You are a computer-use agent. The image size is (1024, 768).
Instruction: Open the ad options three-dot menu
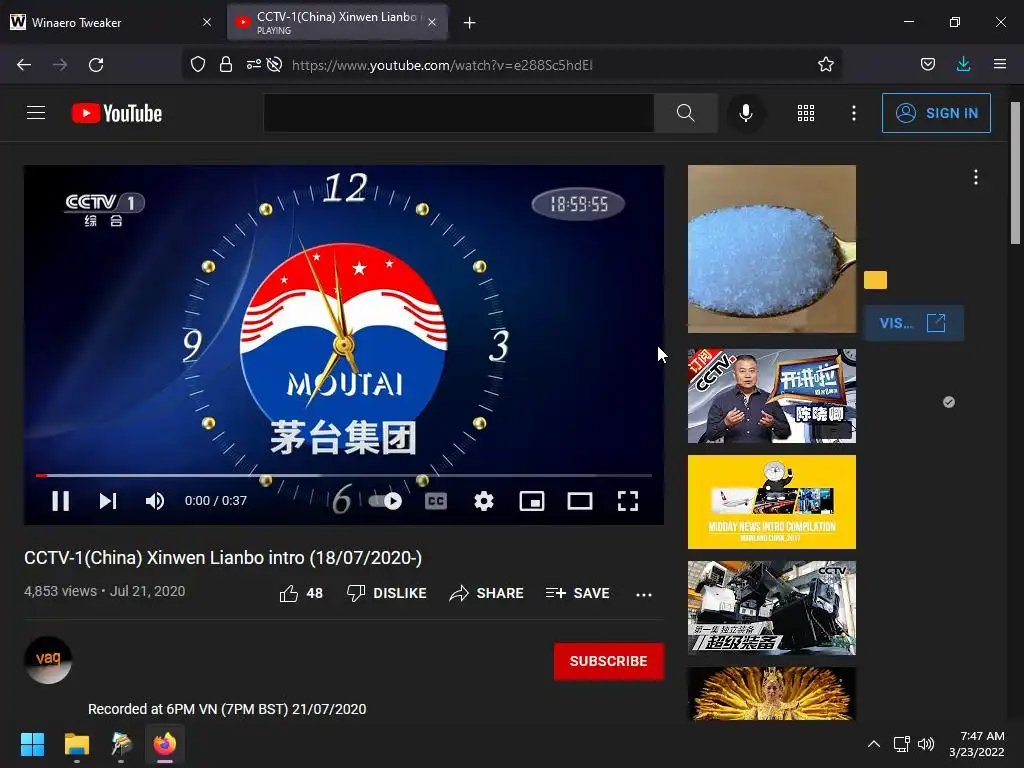tap(976, 178)
